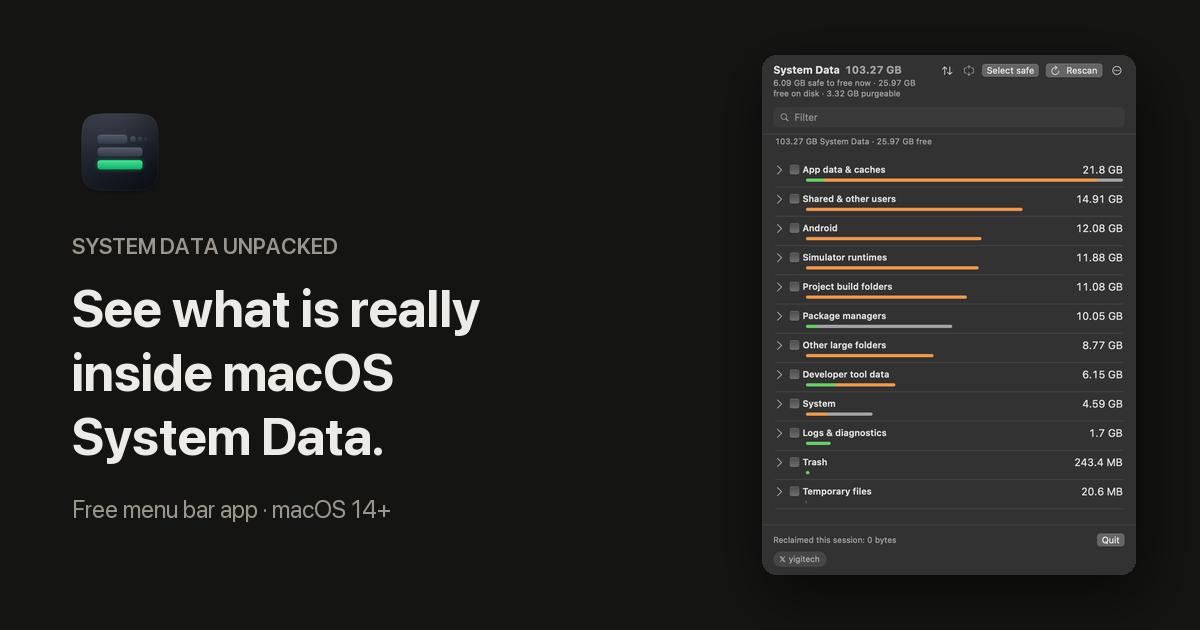The width and height of the screenshot is (1200, 630).
Task: Click the 'Project build folders' label
Action: click(x=847, y=287)
